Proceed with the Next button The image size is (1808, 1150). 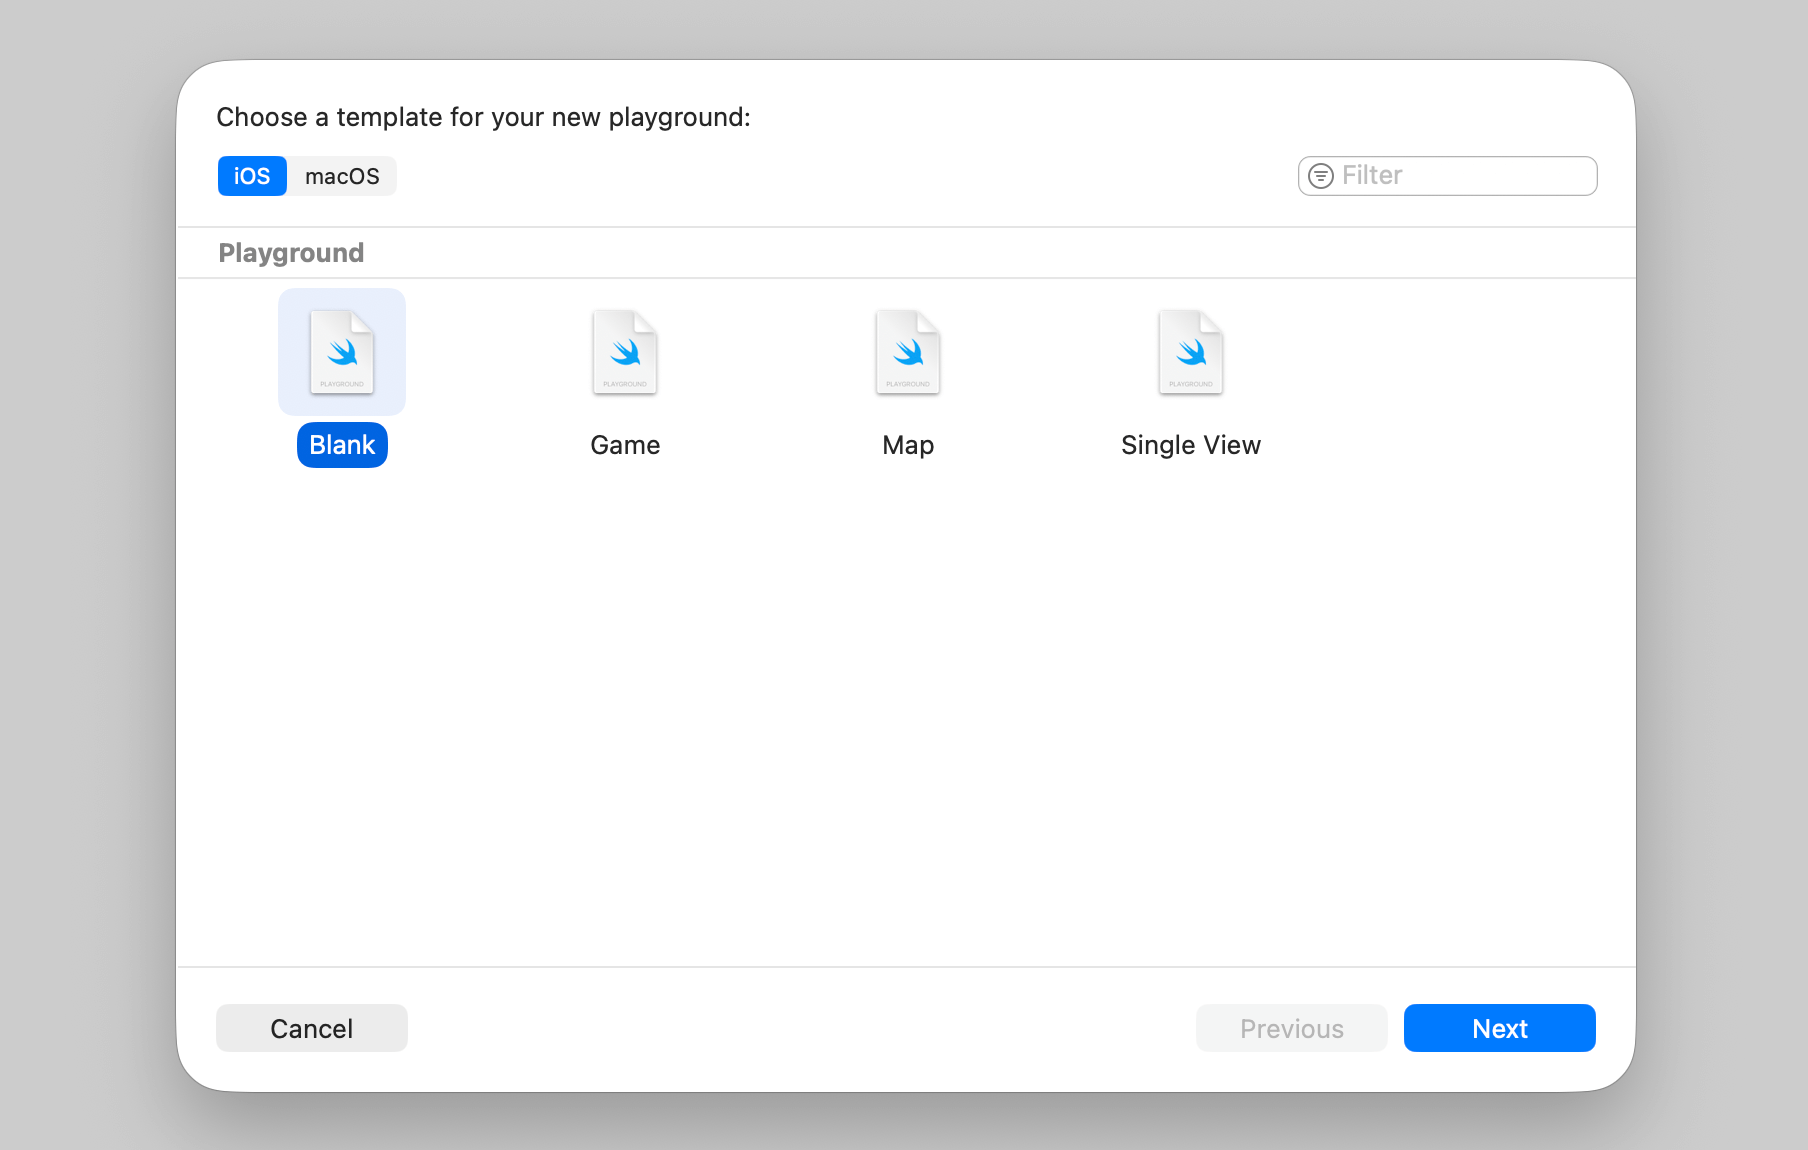(1499, 1028)
